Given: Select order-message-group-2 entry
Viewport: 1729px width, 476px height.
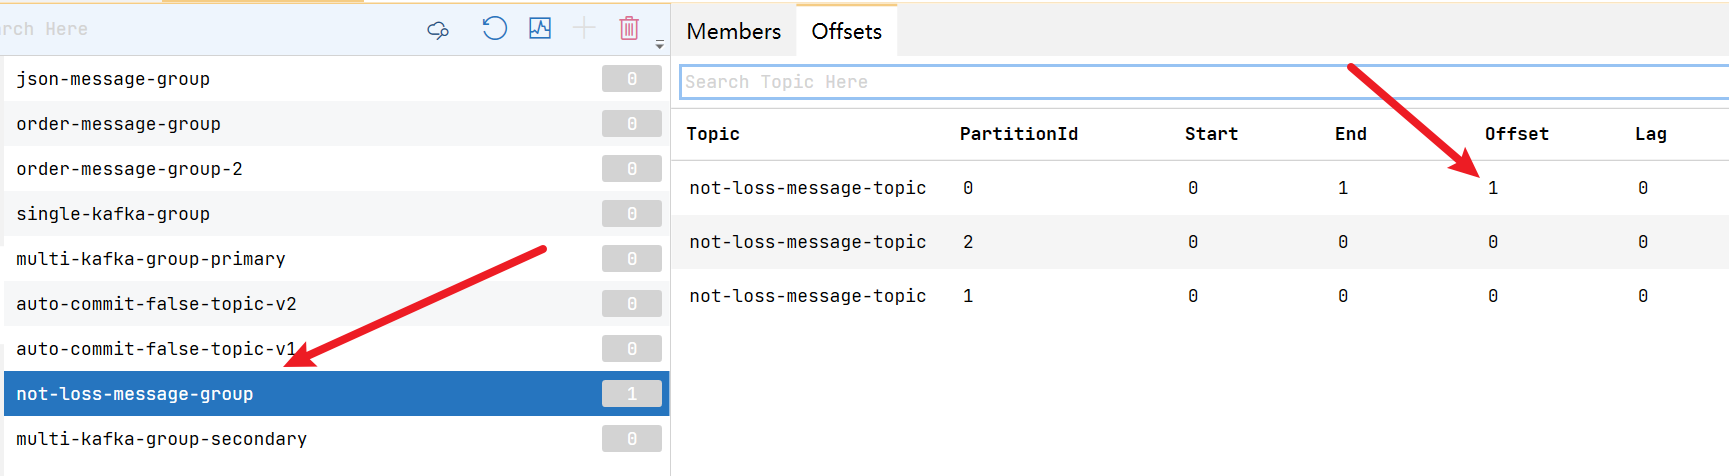Looking at the screenshot, I should 336,168.
